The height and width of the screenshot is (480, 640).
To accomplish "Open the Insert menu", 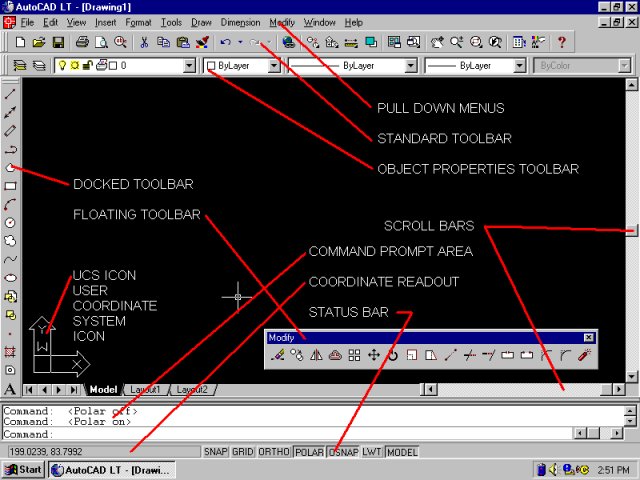I will point(105,22).
